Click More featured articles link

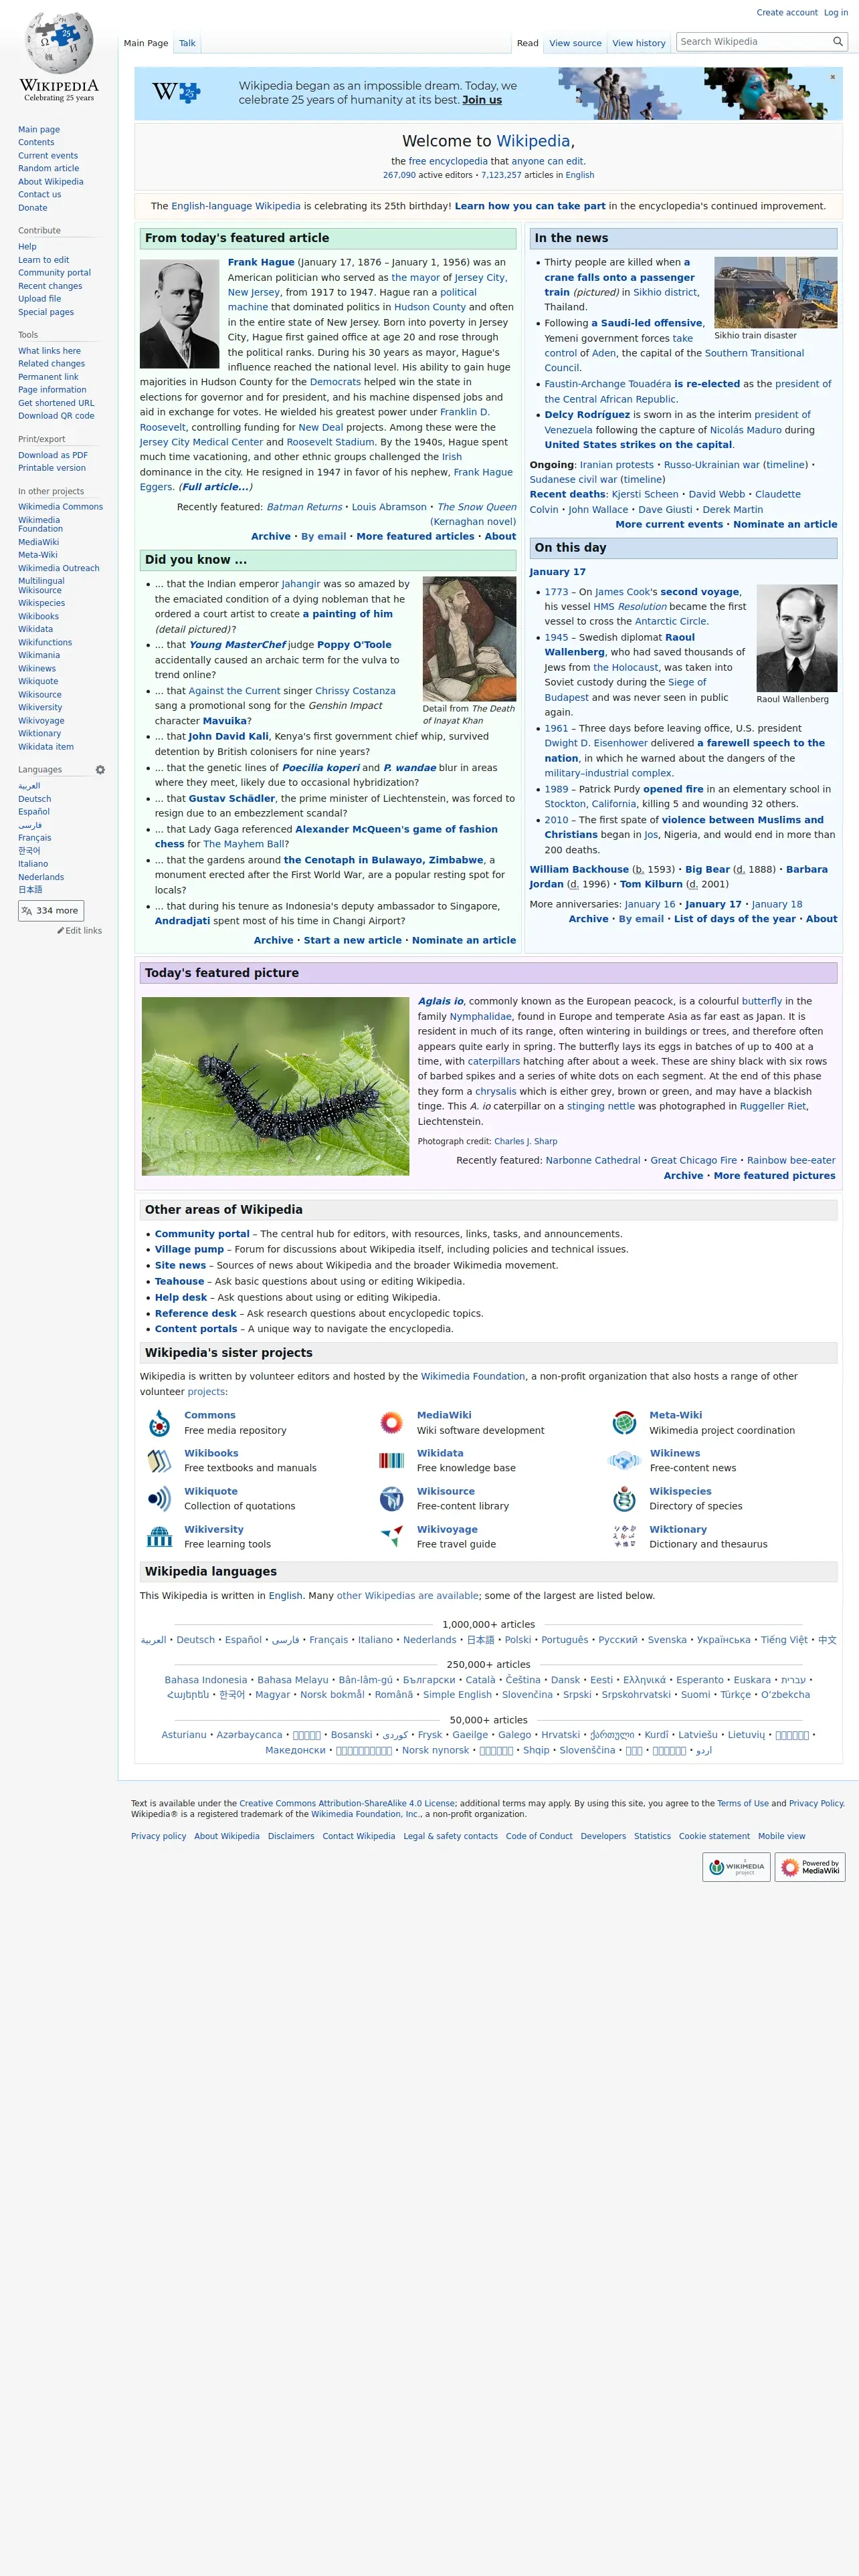coord(415,536)
